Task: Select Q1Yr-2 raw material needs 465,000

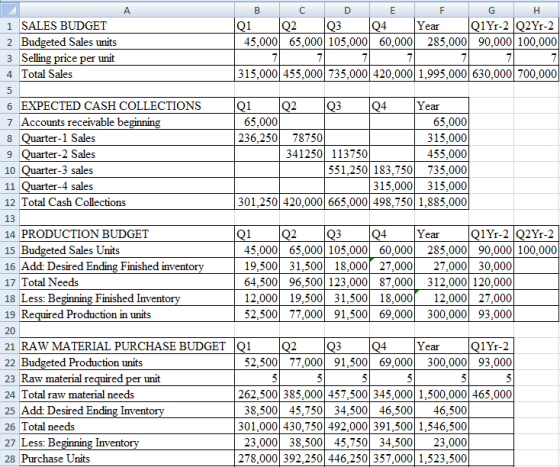Action: tap(491, 394)
